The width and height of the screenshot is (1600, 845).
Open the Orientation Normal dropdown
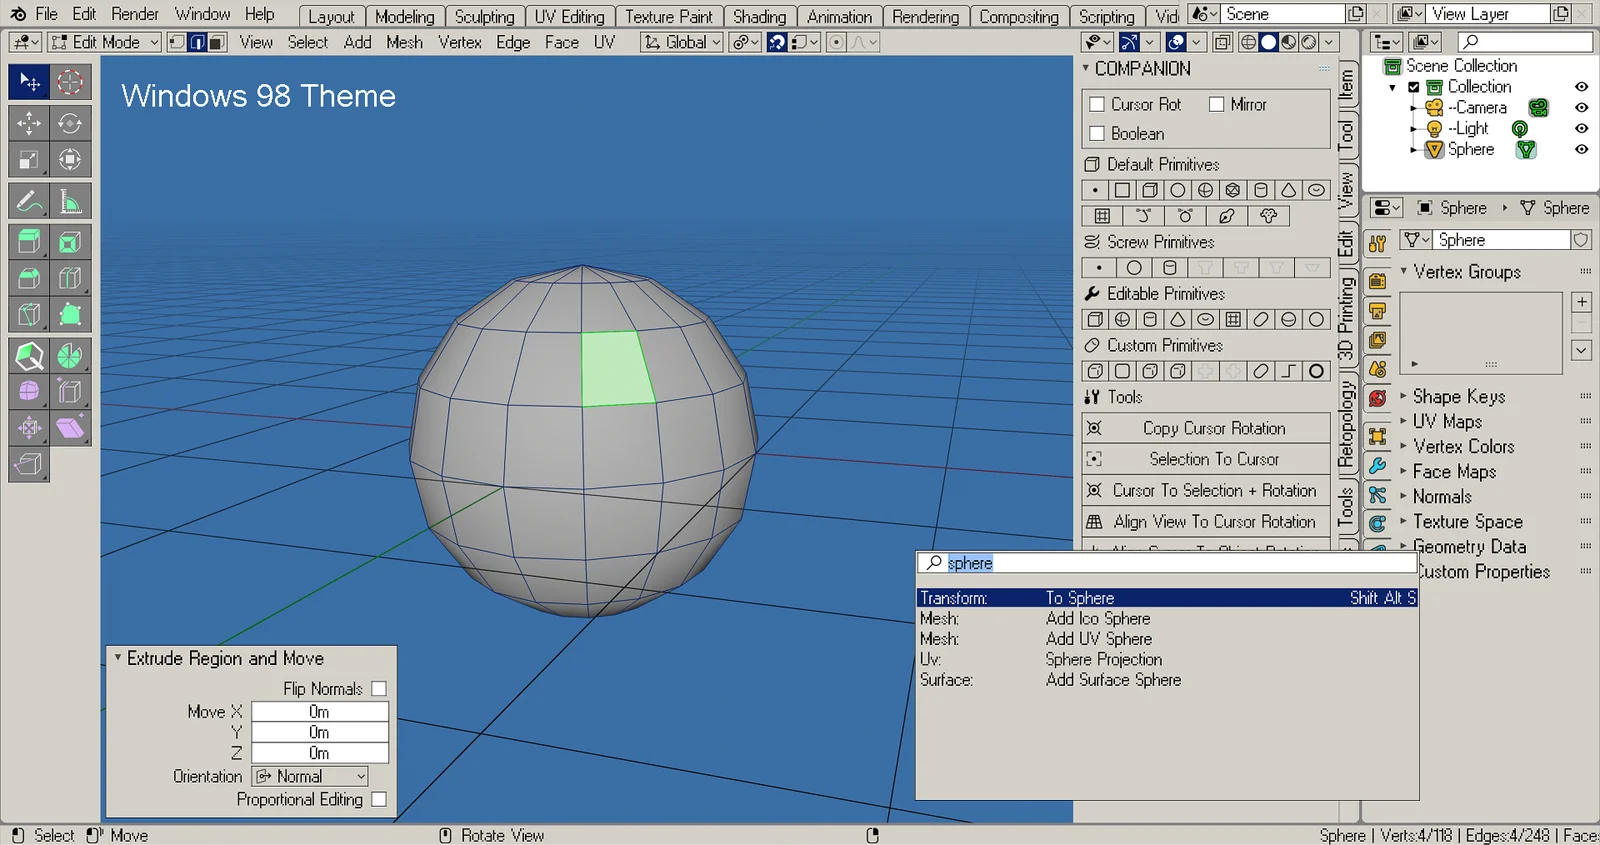(x=310, y=776)
